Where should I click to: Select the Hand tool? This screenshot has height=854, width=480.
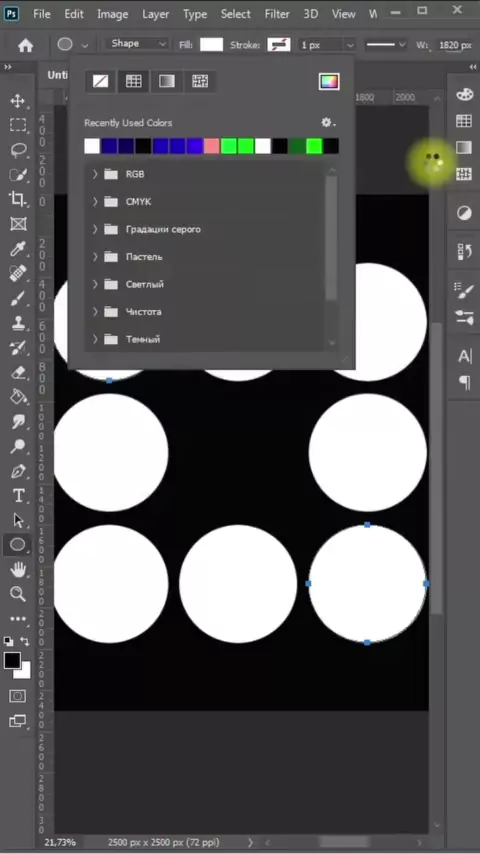pos(17,570)
